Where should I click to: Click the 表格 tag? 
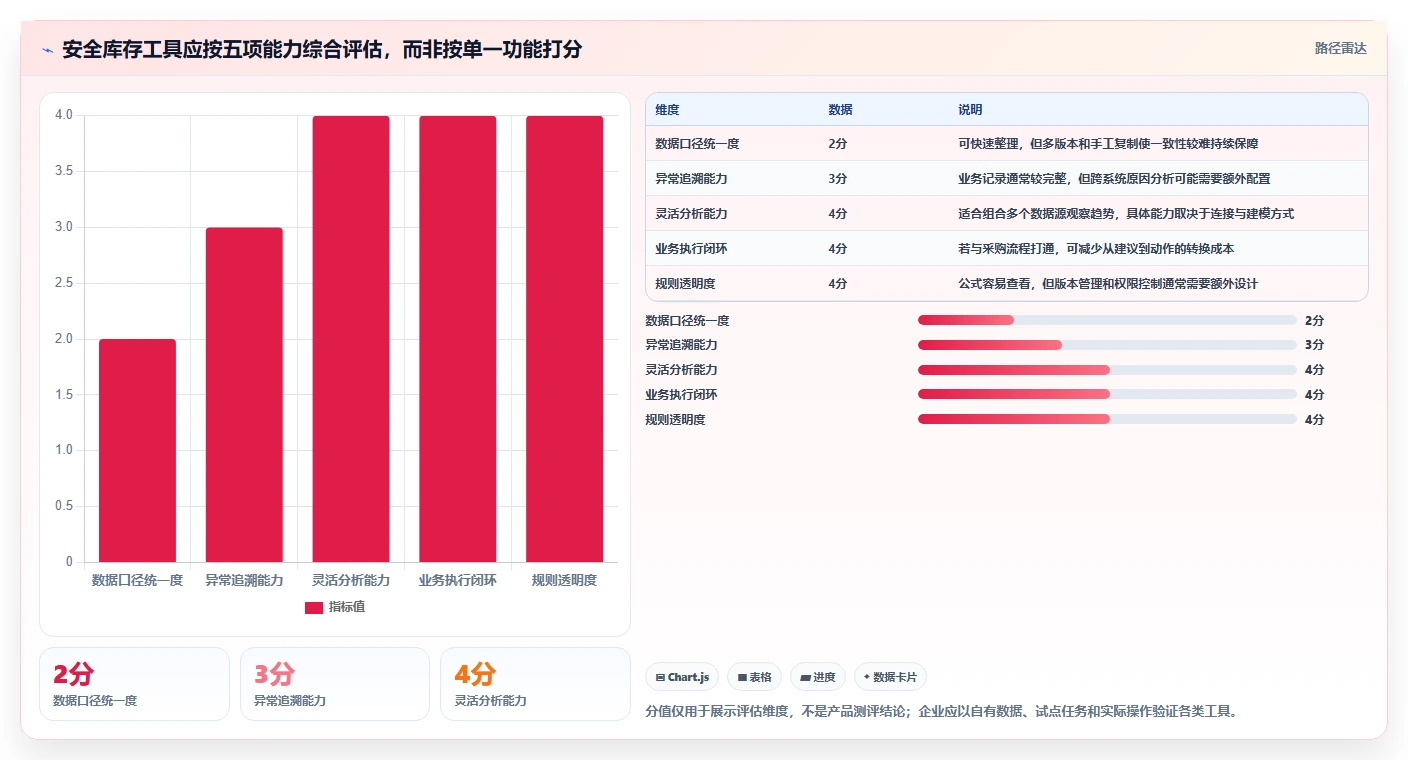click(755, 677)
